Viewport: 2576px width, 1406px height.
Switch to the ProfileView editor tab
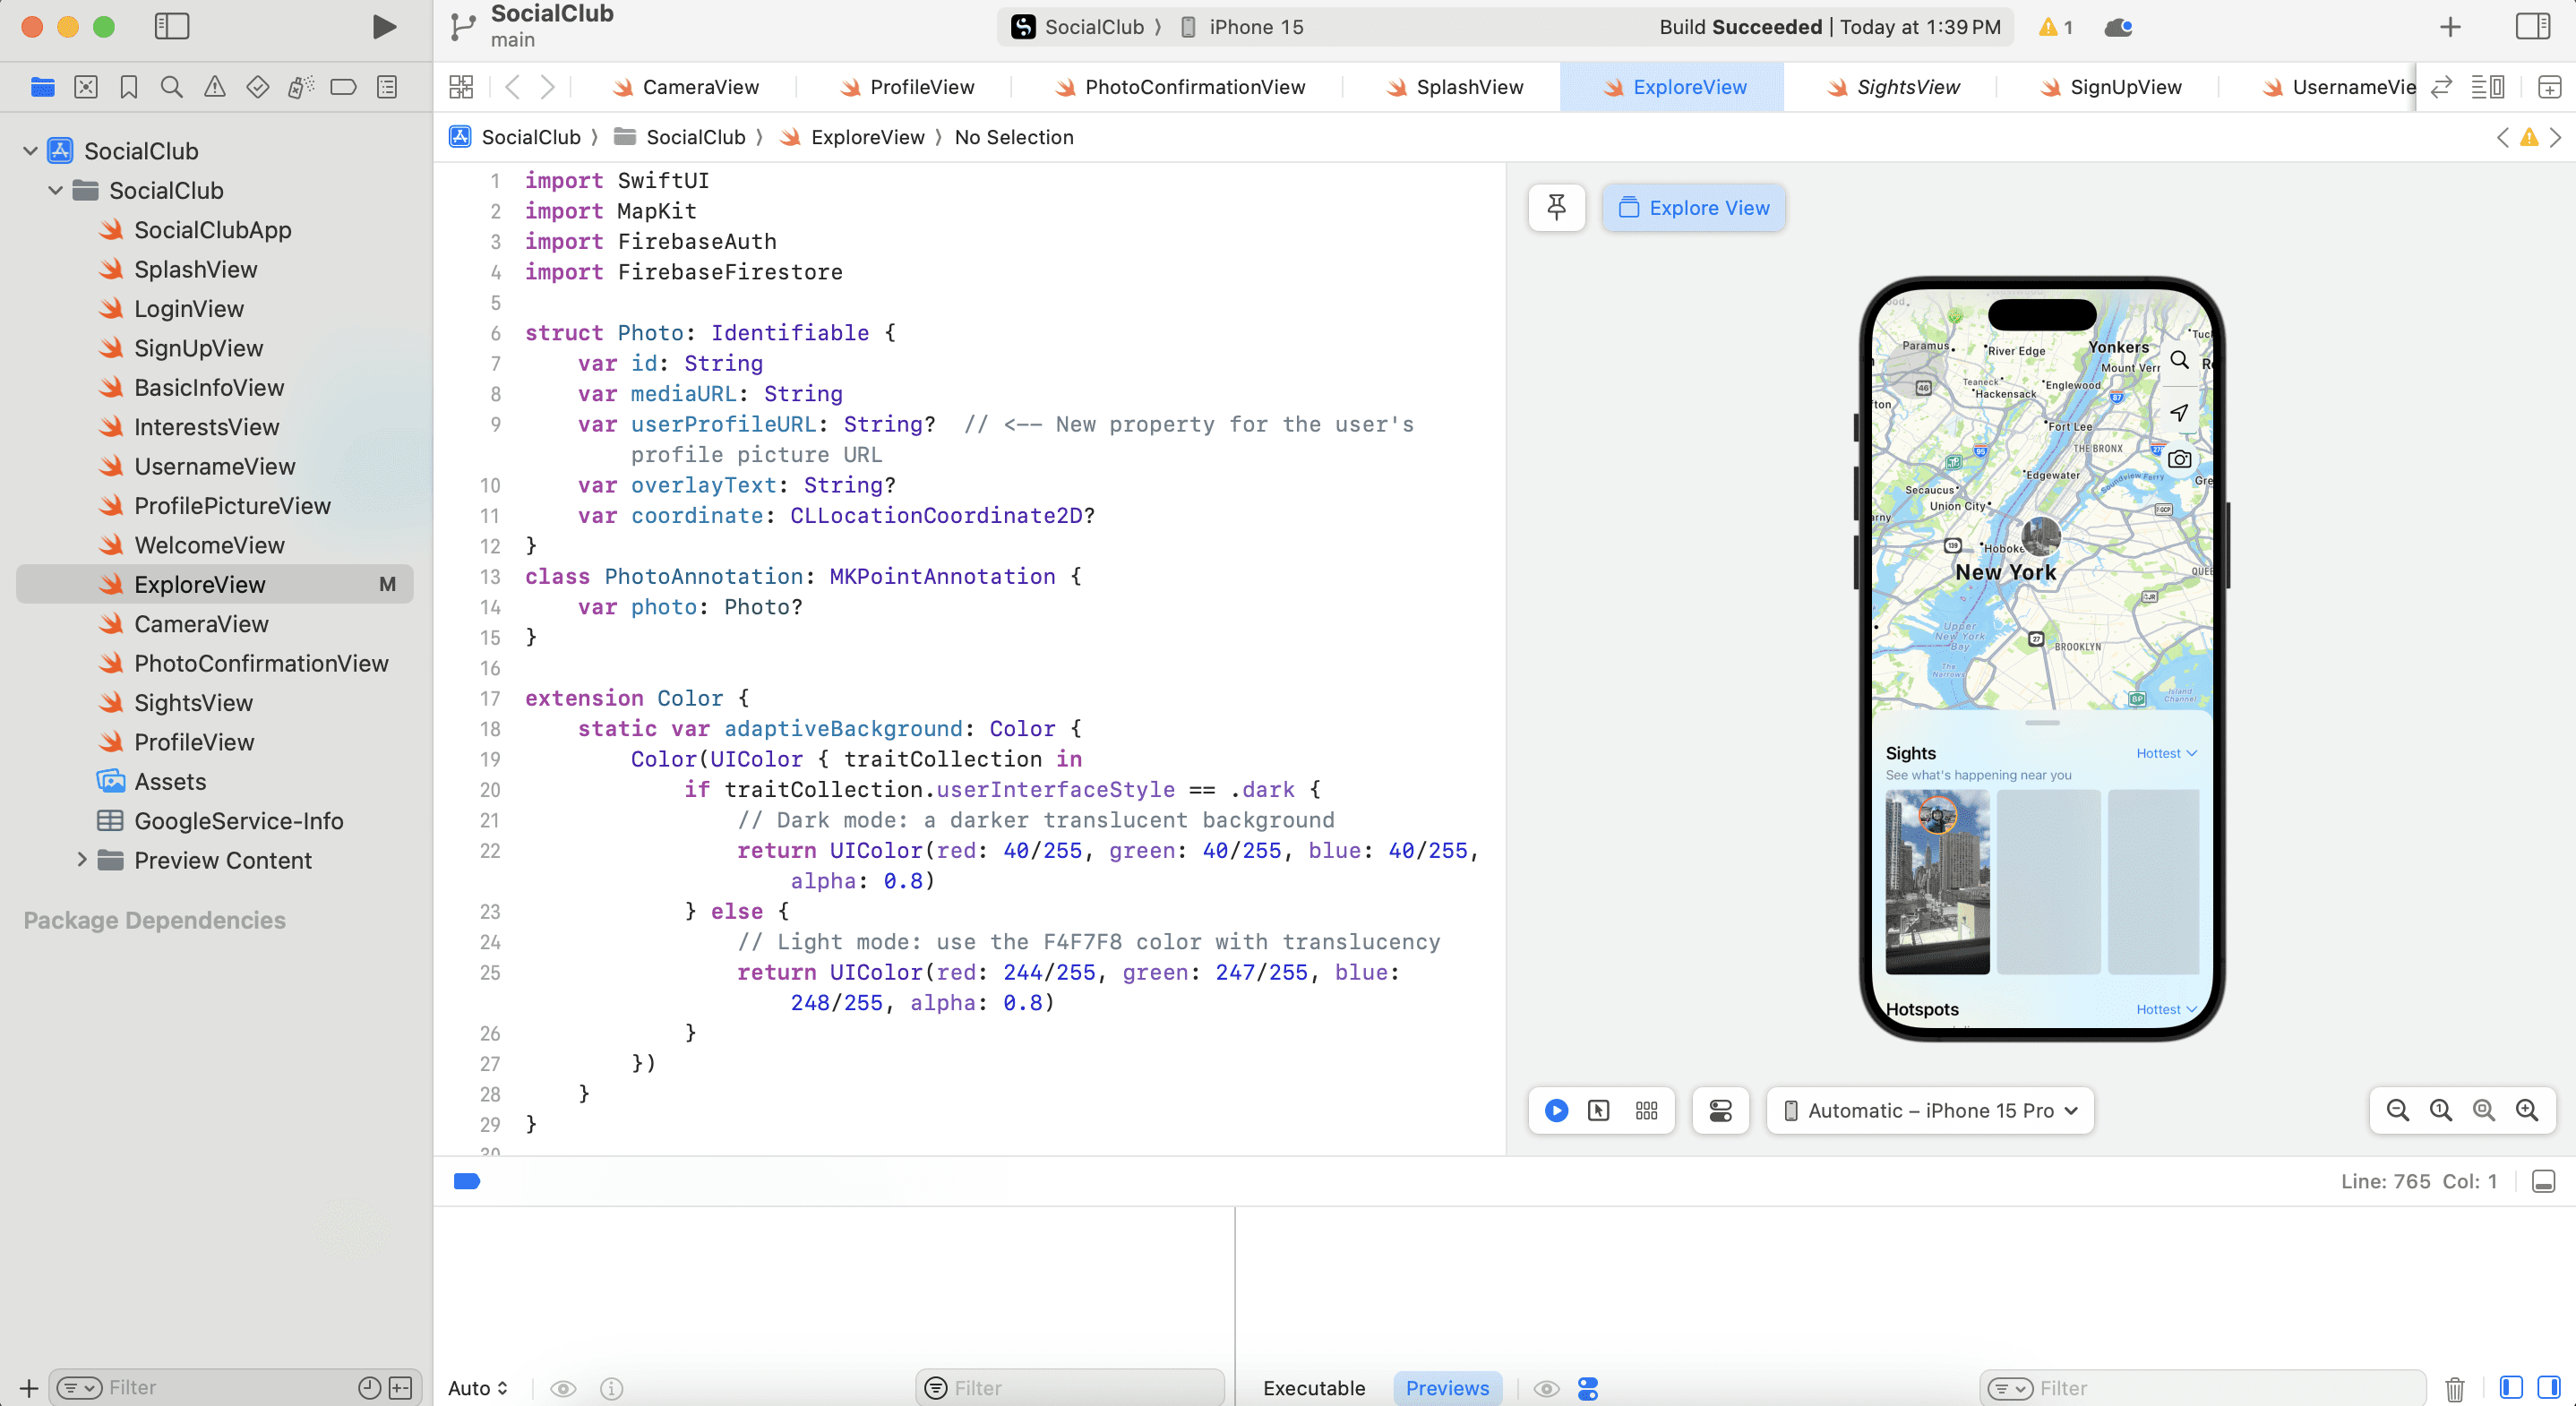[x=921, y=87]
